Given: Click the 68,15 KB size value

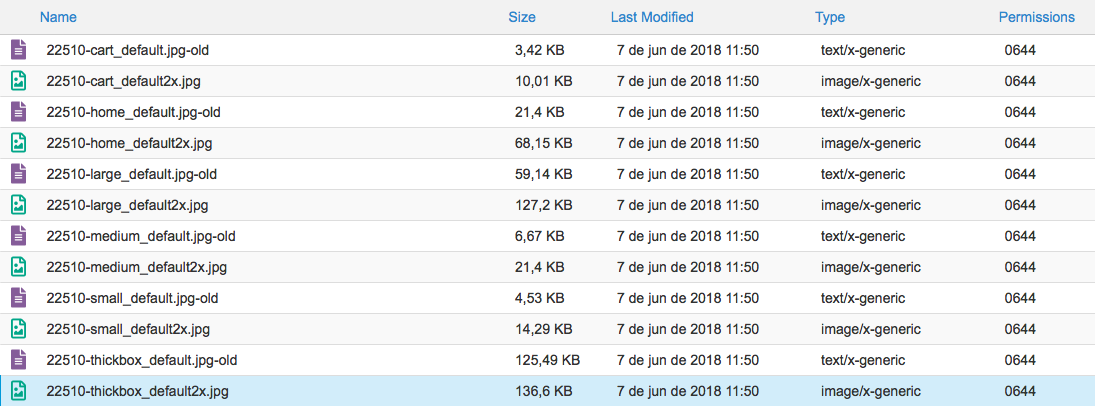Looking at the screenshot, I should tap(544, 143).
